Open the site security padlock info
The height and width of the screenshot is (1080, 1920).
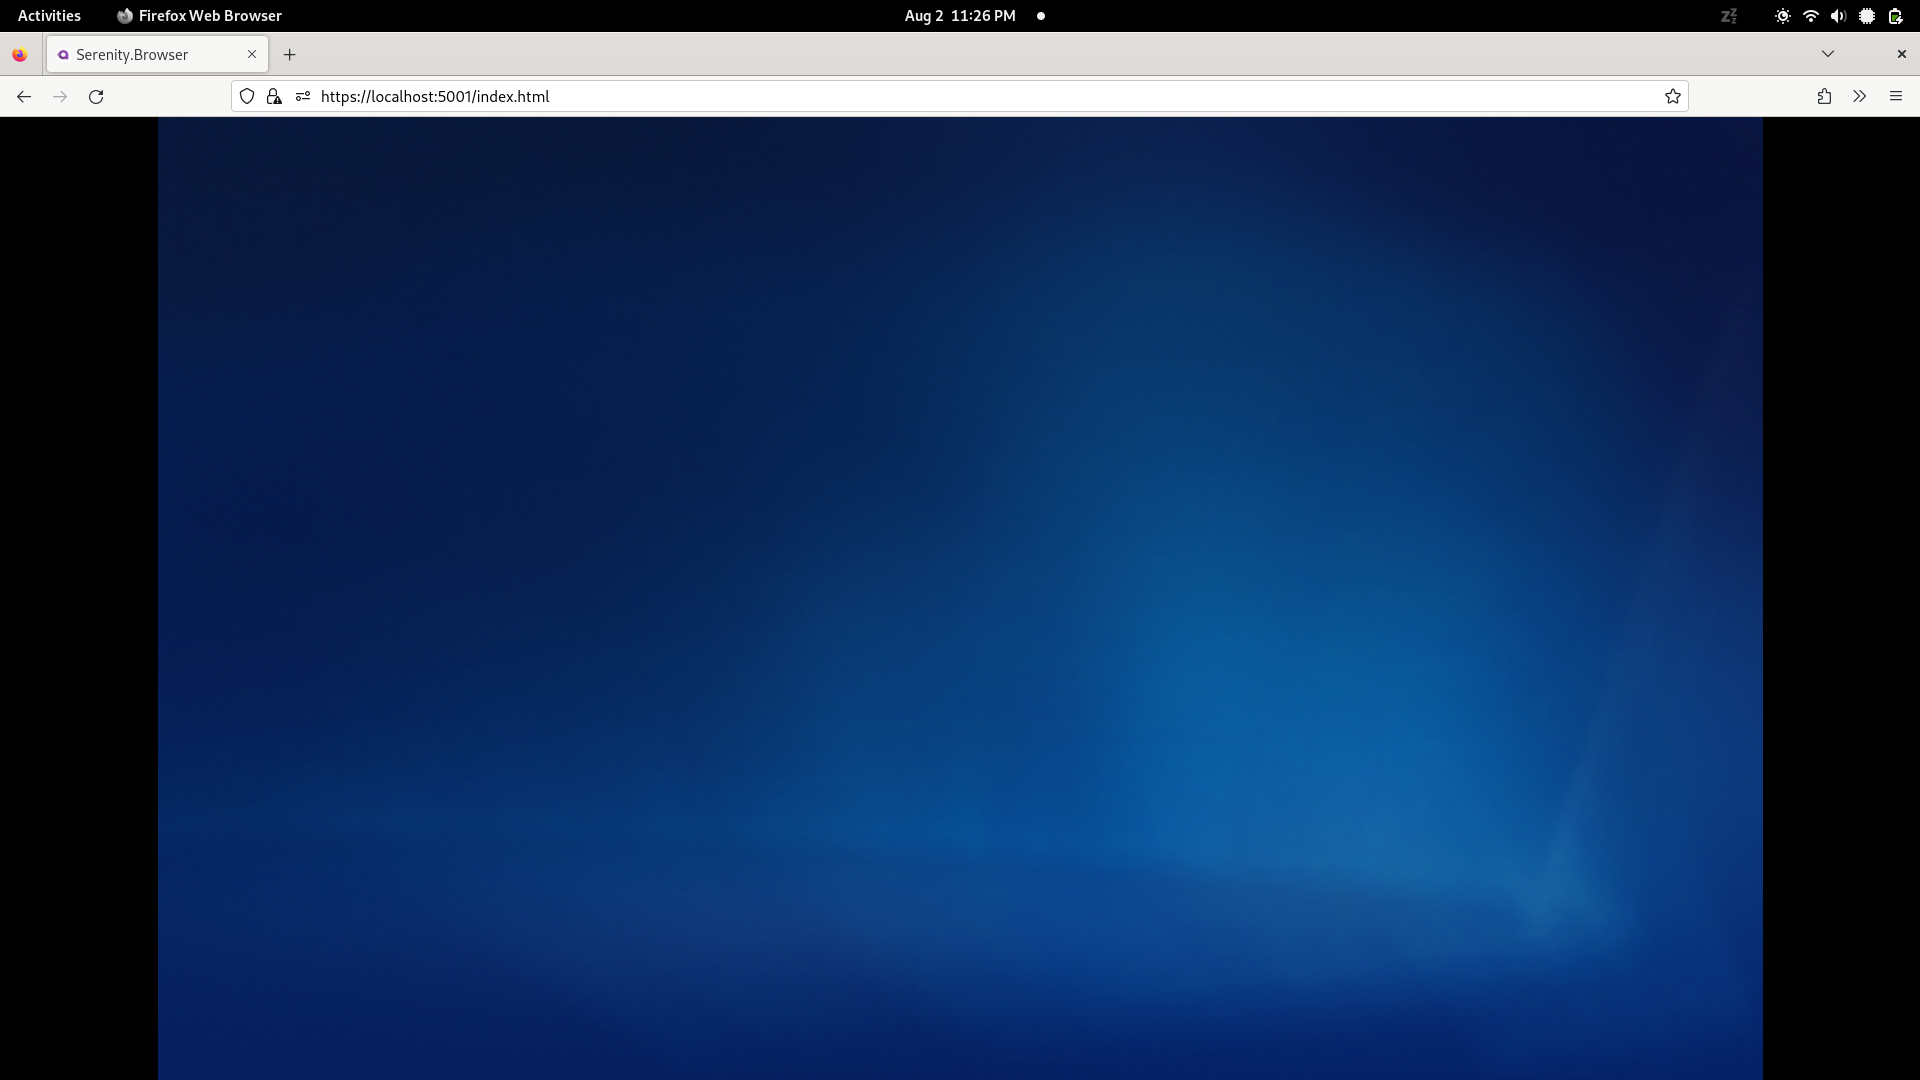[273, 96]
